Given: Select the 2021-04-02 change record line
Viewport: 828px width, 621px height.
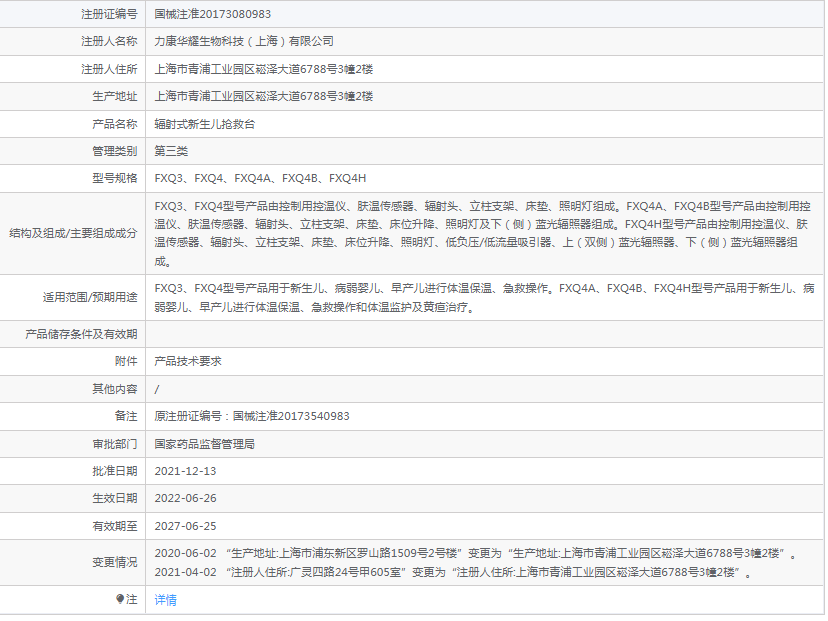Looking at the screenshot, I should (453, 572).
